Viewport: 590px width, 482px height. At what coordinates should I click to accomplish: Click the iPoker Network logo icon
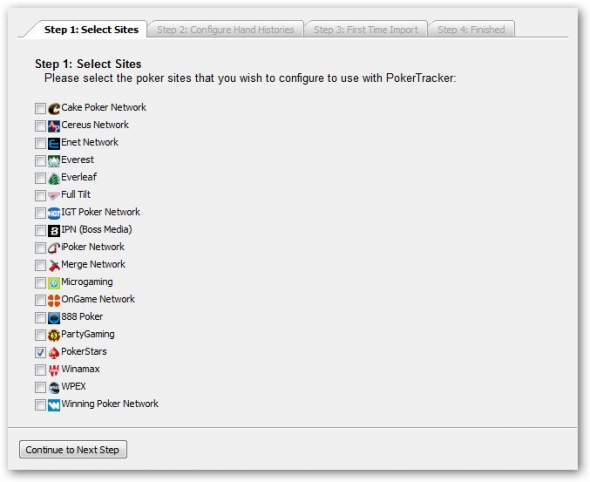54,248
